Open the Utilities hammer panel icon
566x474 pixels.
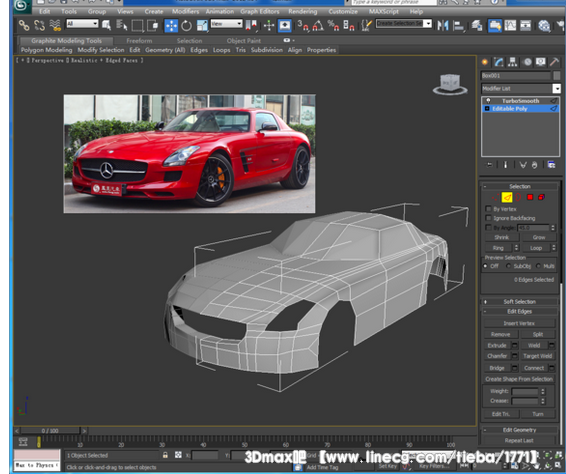click(554, 62)
